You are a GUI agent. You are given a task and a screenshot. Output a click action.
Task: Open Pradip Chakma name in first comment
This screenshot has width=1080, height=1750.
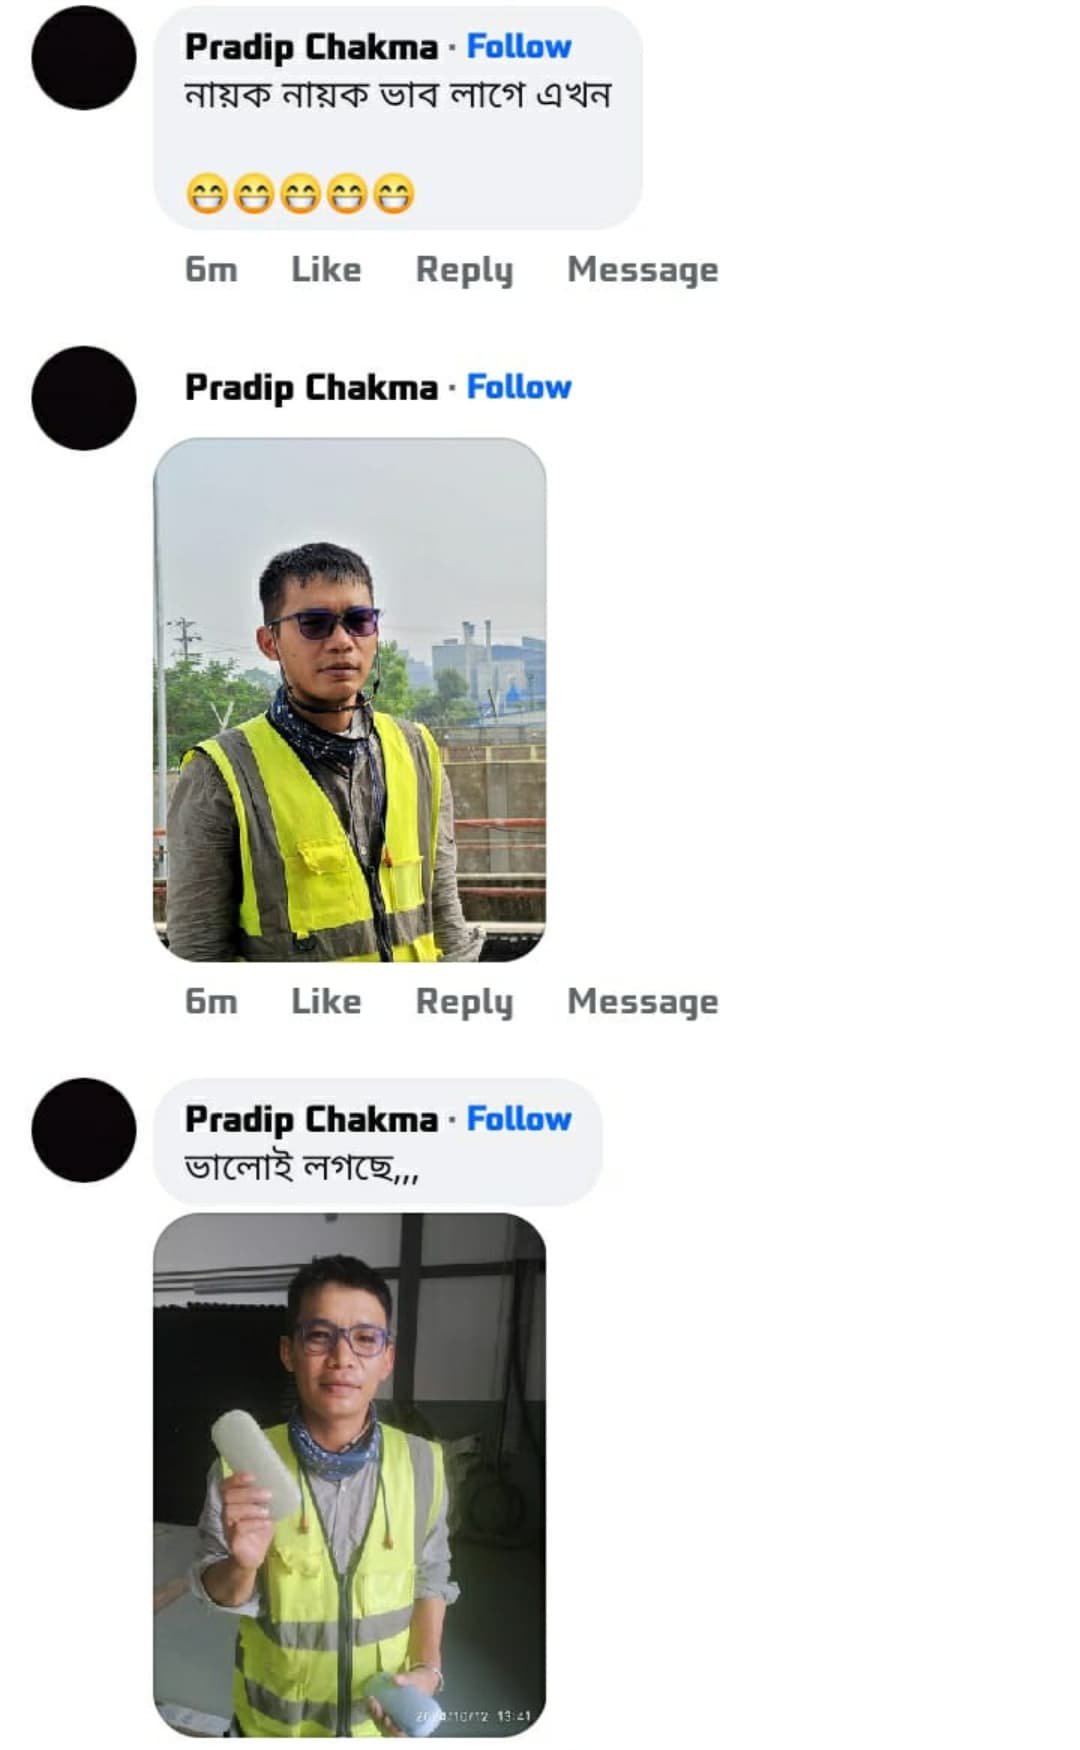point(311,47)
